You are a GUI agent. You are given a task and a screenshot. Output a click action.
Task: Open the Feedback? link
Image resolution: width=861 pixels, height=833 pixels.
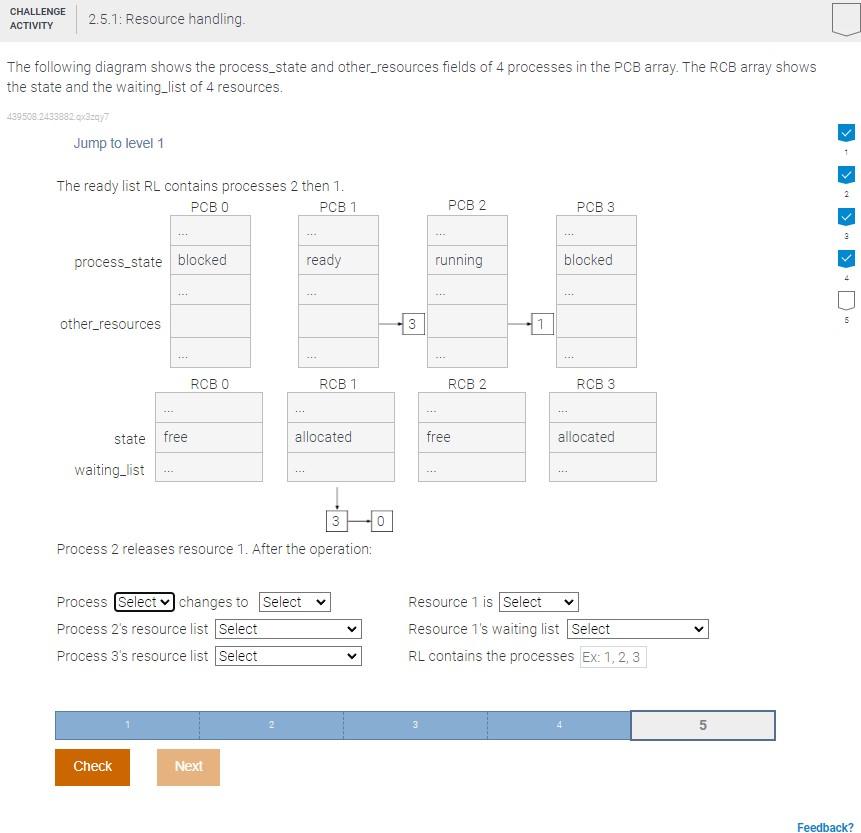[824, 827]
